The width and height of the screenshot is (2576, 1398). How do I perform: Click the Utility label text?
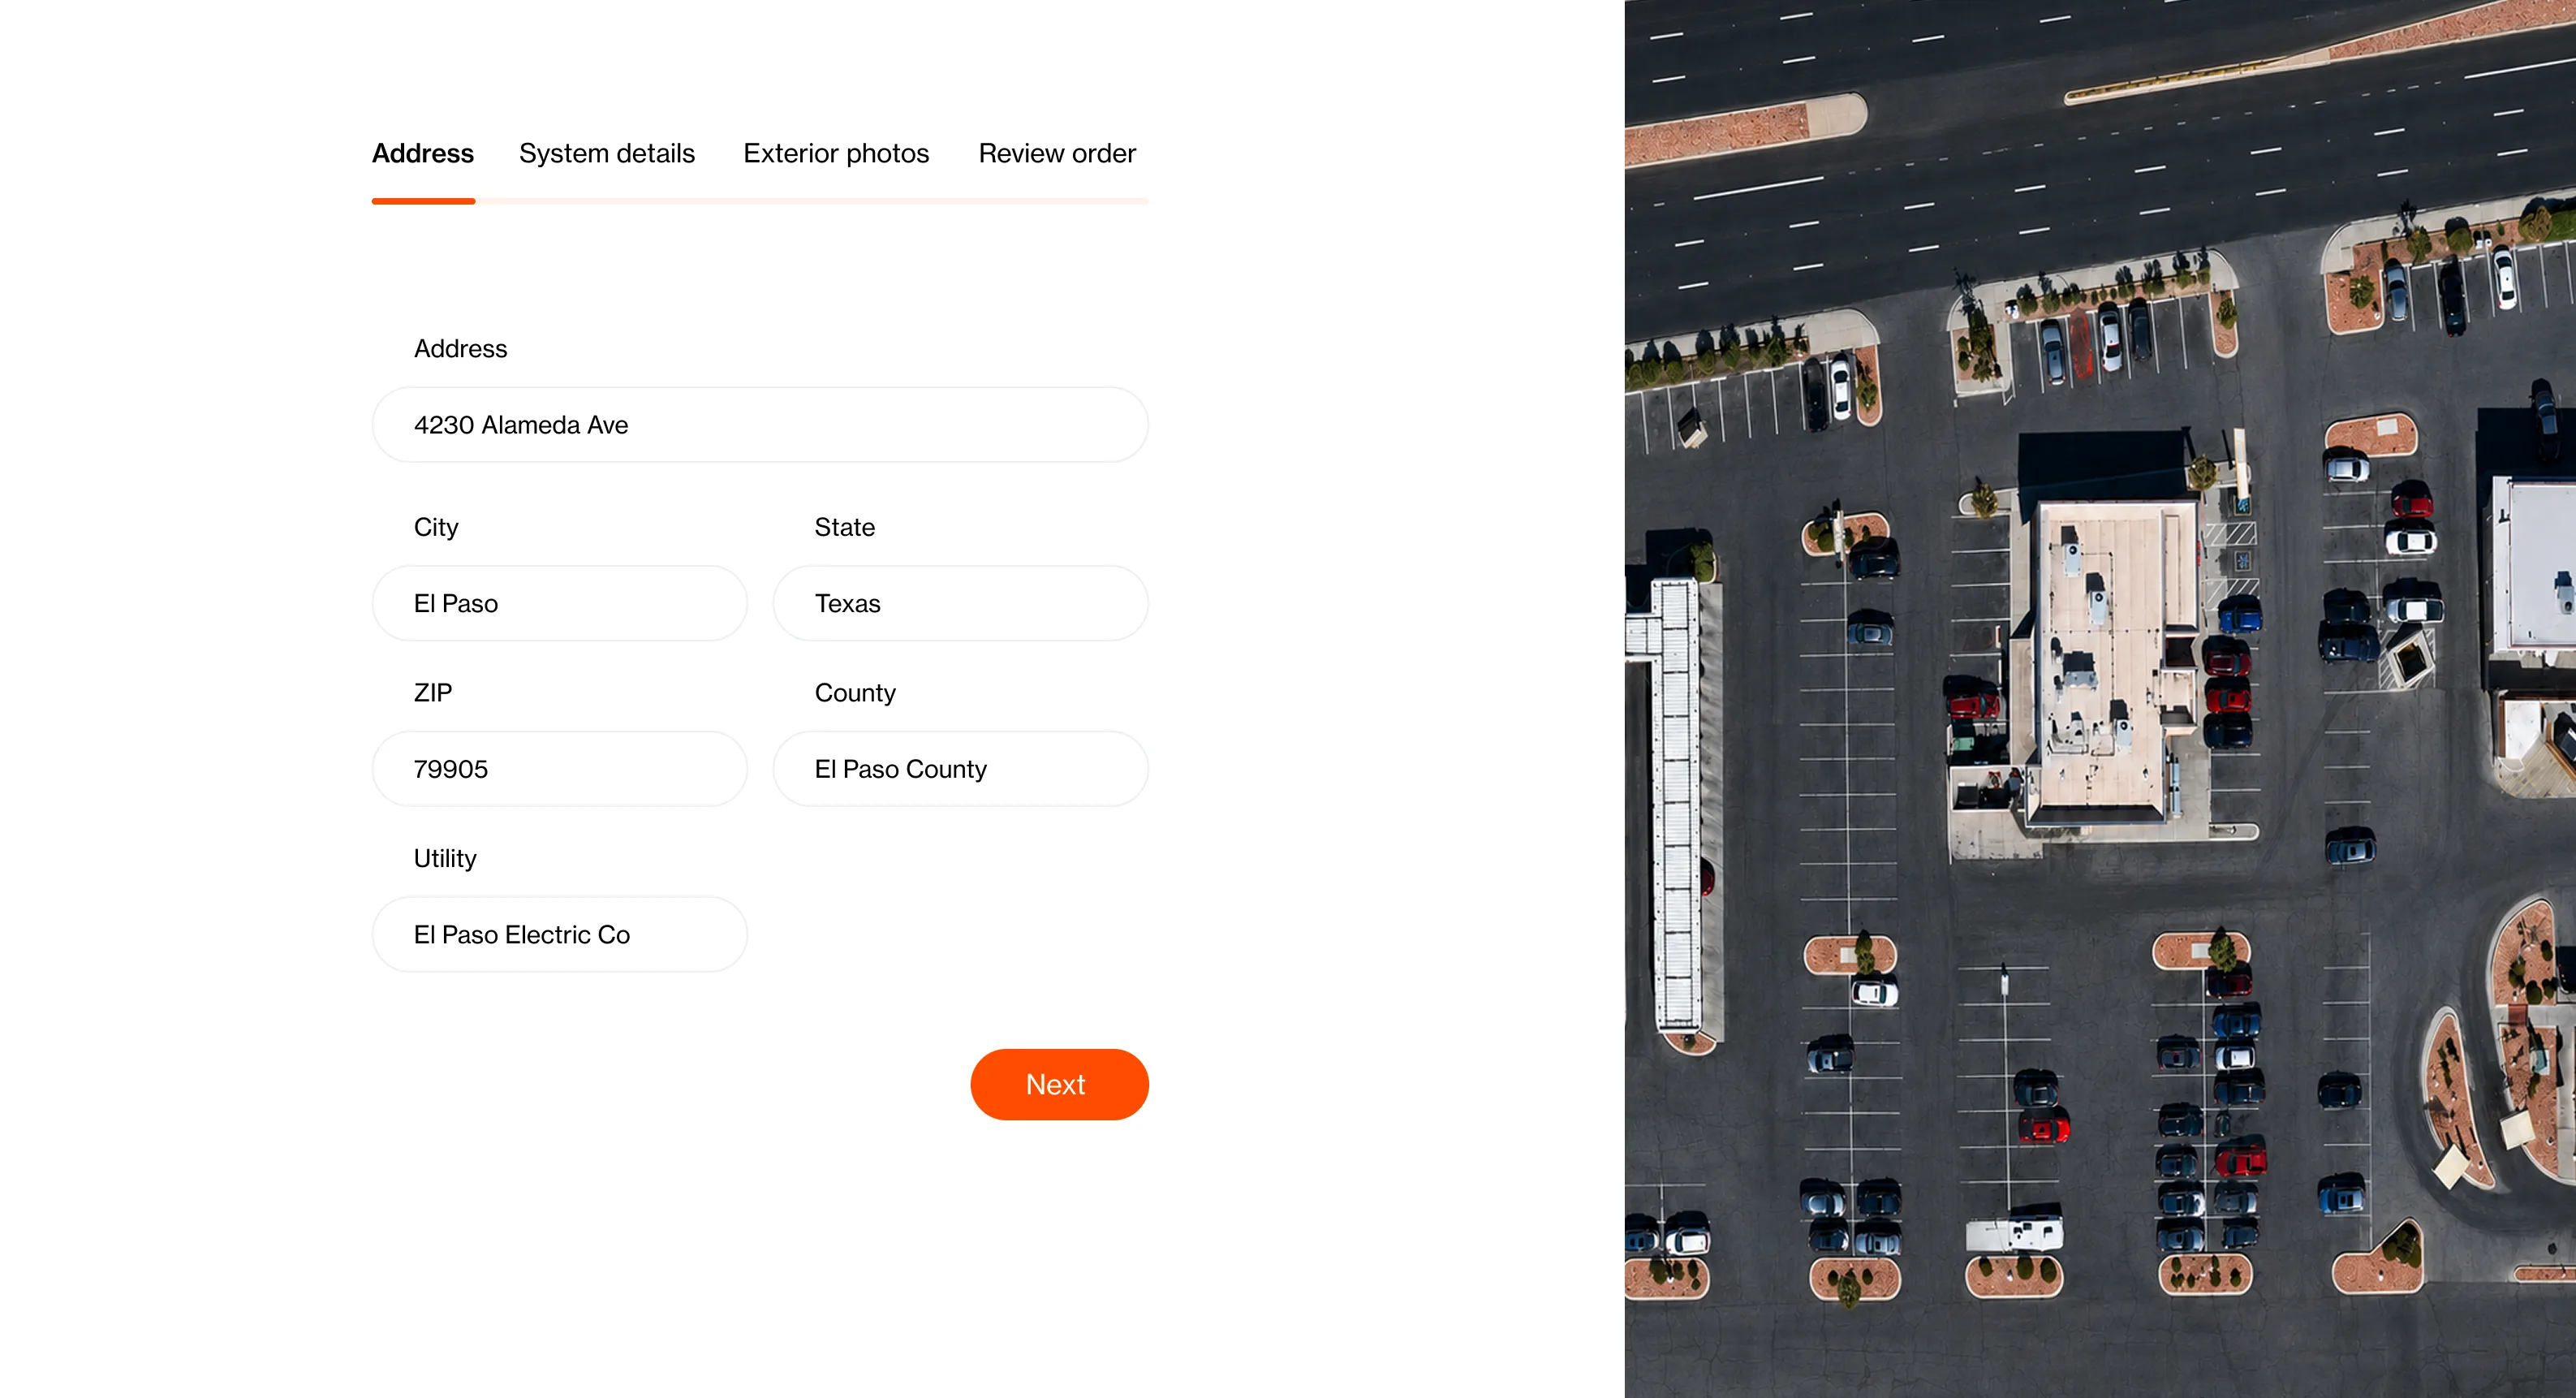445,858
